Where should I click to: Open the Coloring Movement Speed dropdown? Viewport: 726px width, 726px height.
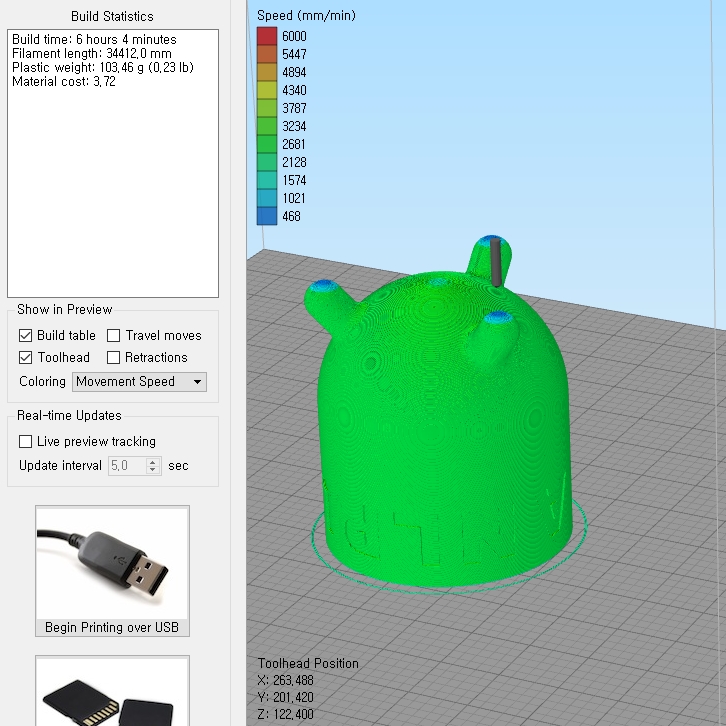tap(139, 382)
